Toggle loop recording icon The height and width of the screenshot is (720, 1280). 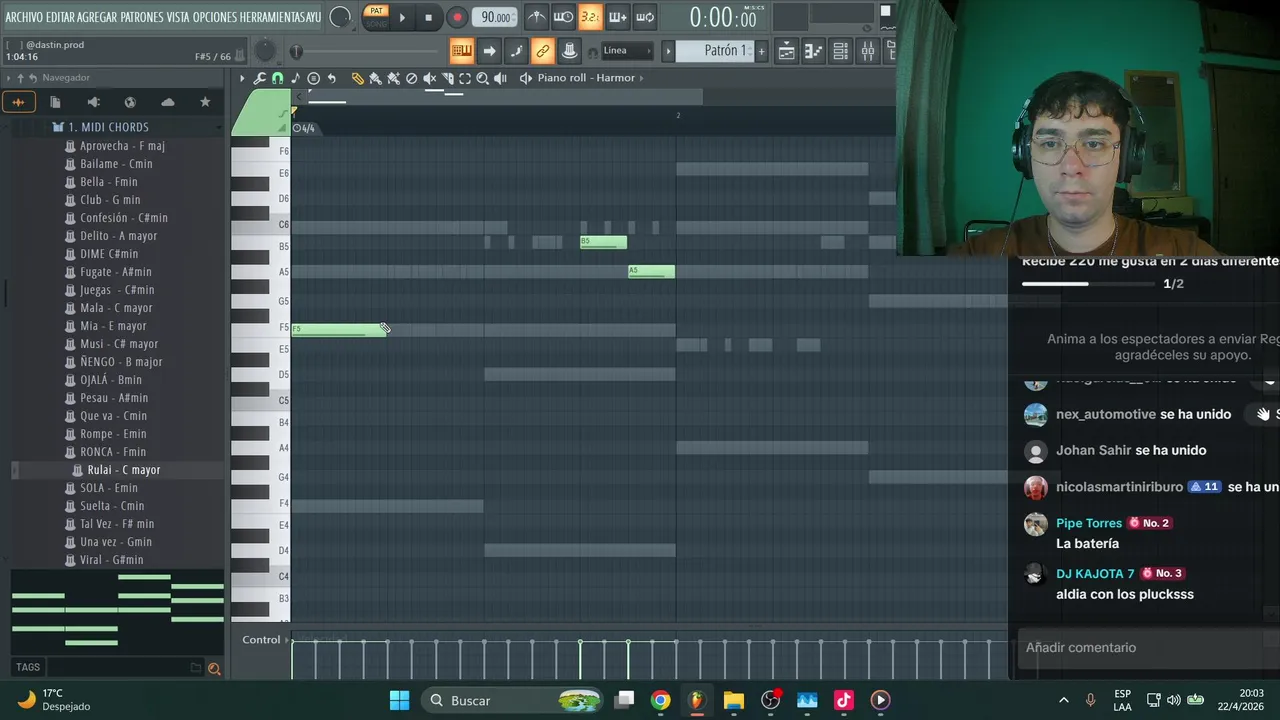point(645,17)
